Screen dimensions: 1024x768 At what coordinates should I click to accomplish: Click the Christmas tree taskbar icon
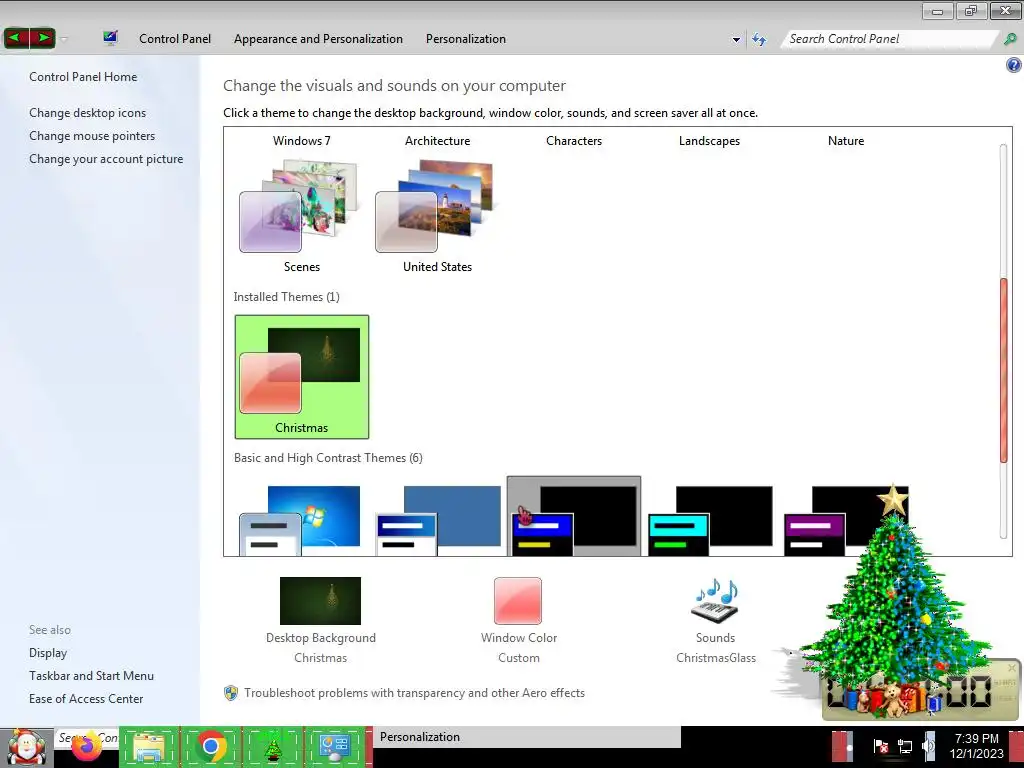[x=272, y=746]
